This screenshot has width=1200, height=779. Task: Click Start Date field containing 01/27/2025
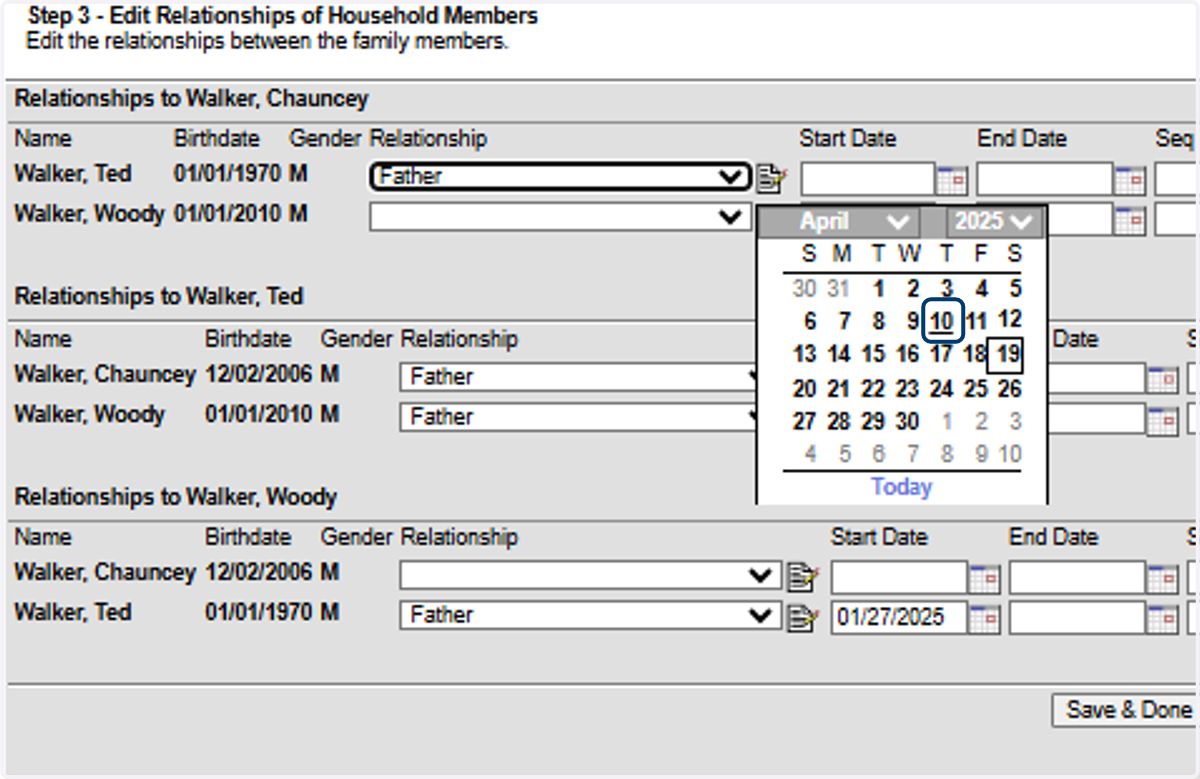900,617
